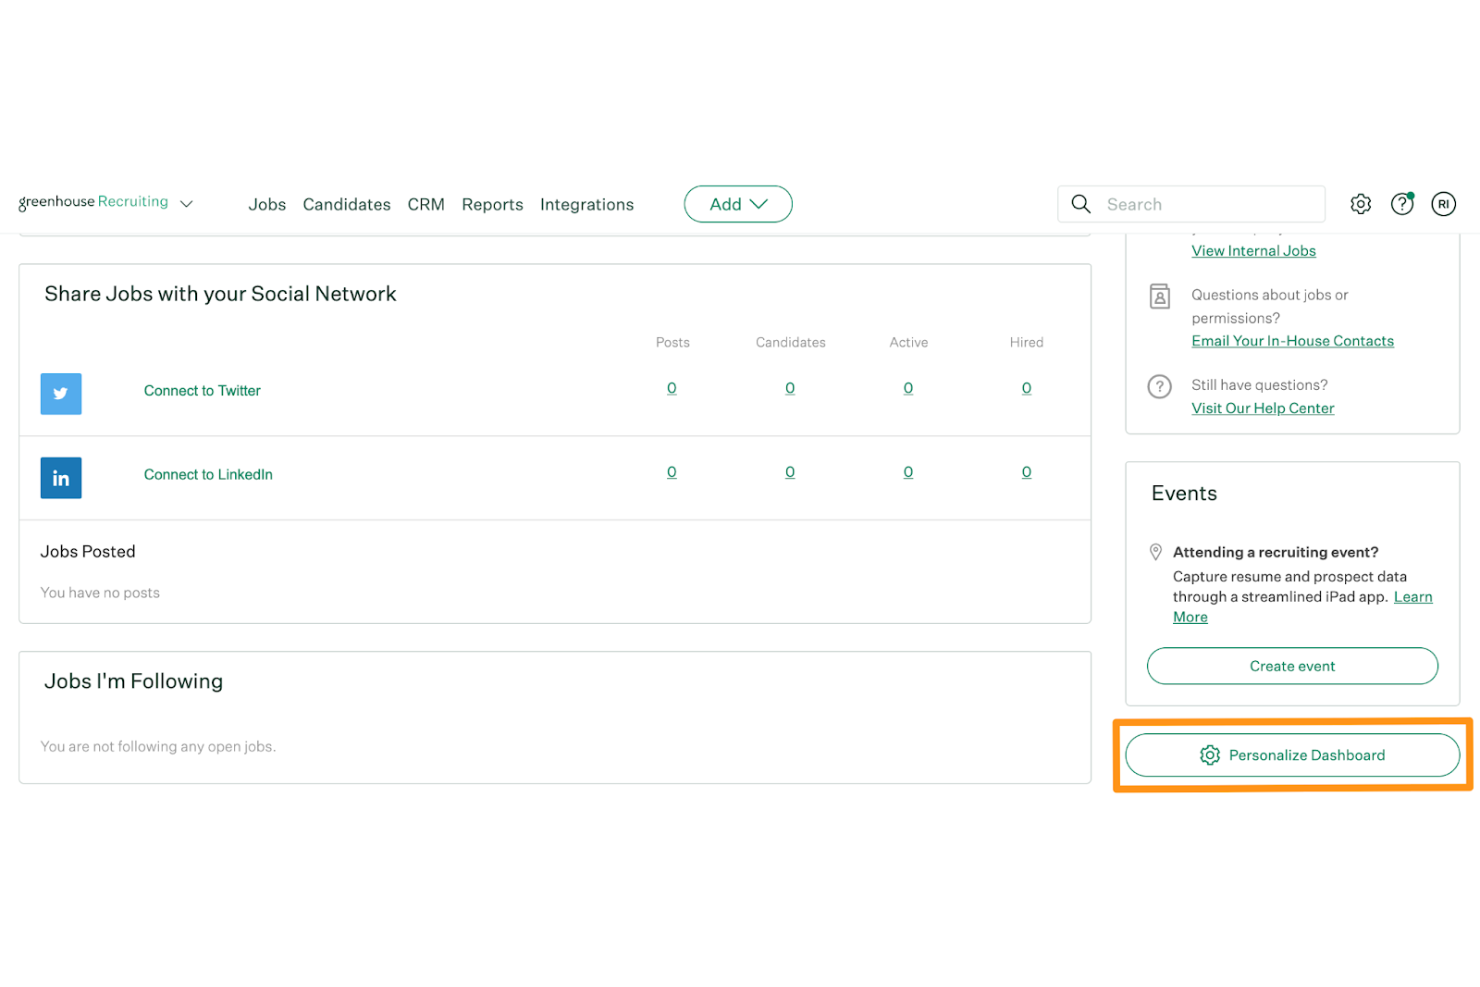
Task: Click the Twitter bird icon
Action: pyautogui.click(x=61, y=394)
